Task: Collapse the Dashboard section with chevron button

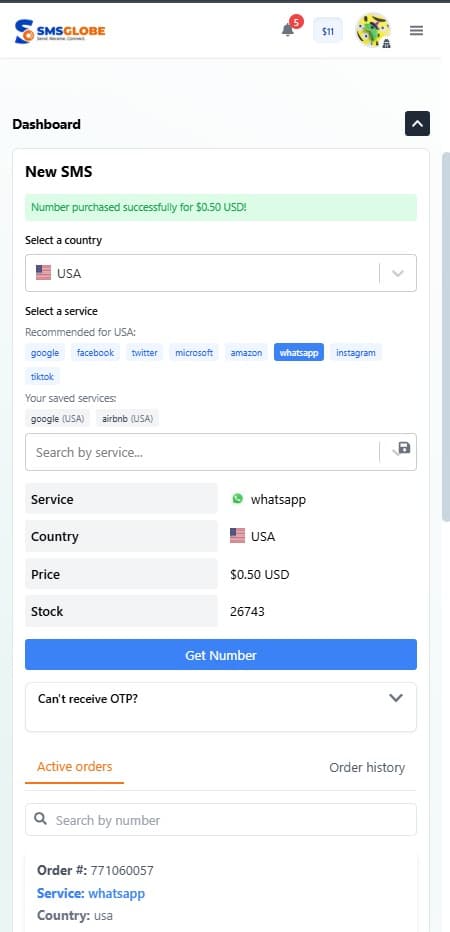Action: (x=417, y=124)
